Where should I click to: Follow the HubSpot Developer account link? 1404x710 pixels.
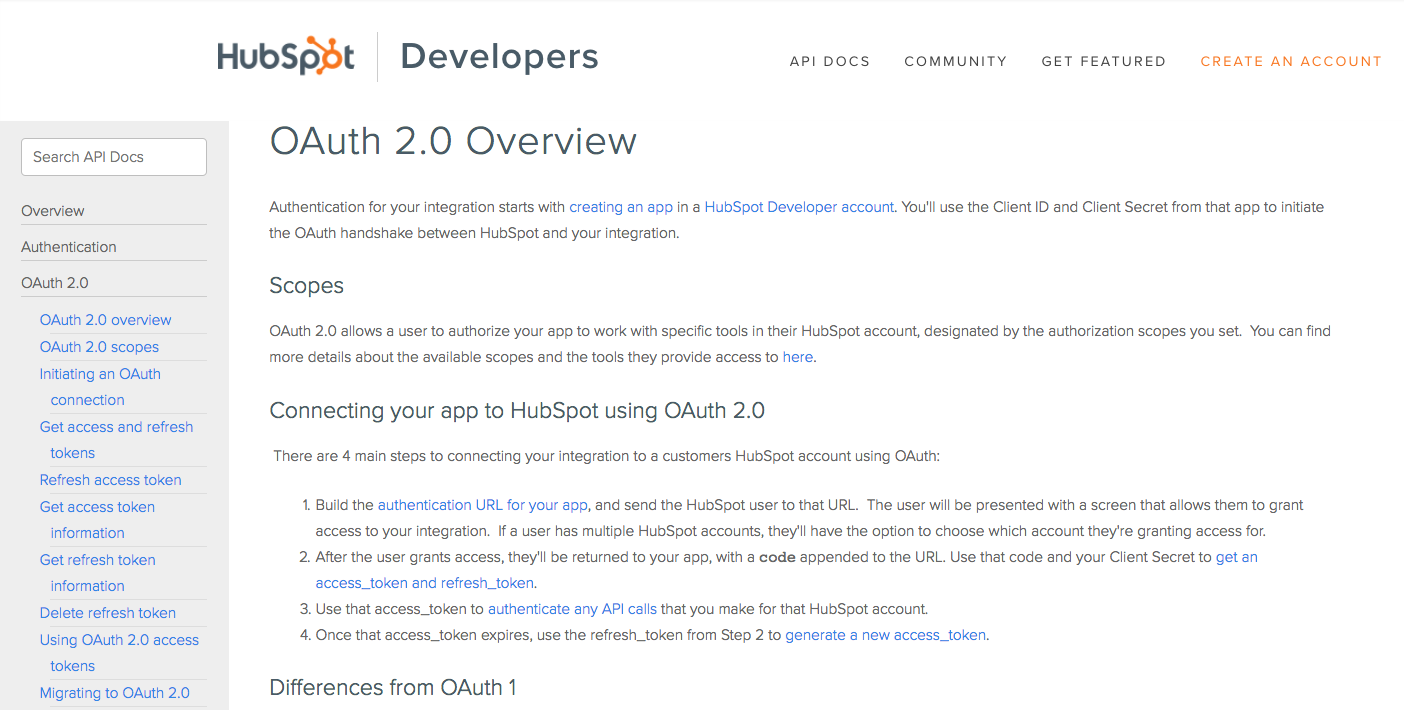[x=799, y=207]
